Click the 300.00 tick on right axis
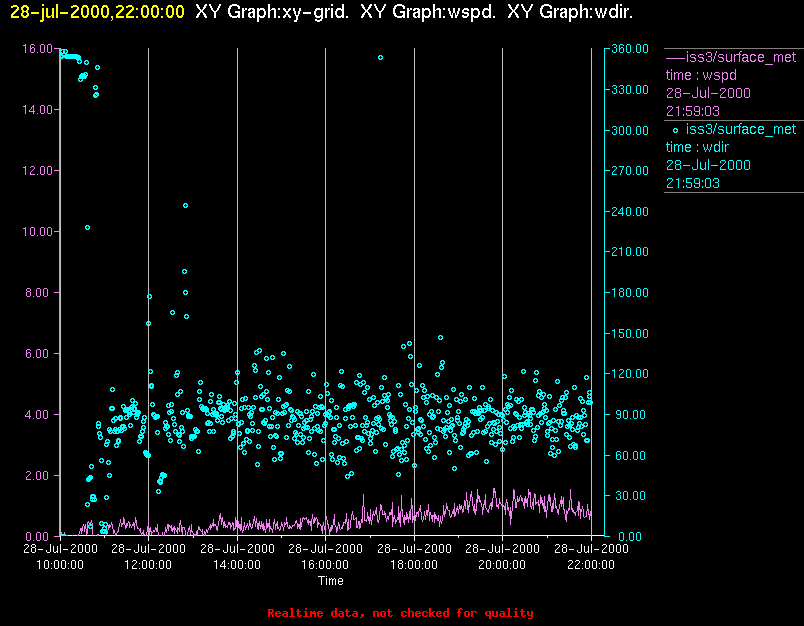Viewport: 804px width, 626px height. (630, 130)
